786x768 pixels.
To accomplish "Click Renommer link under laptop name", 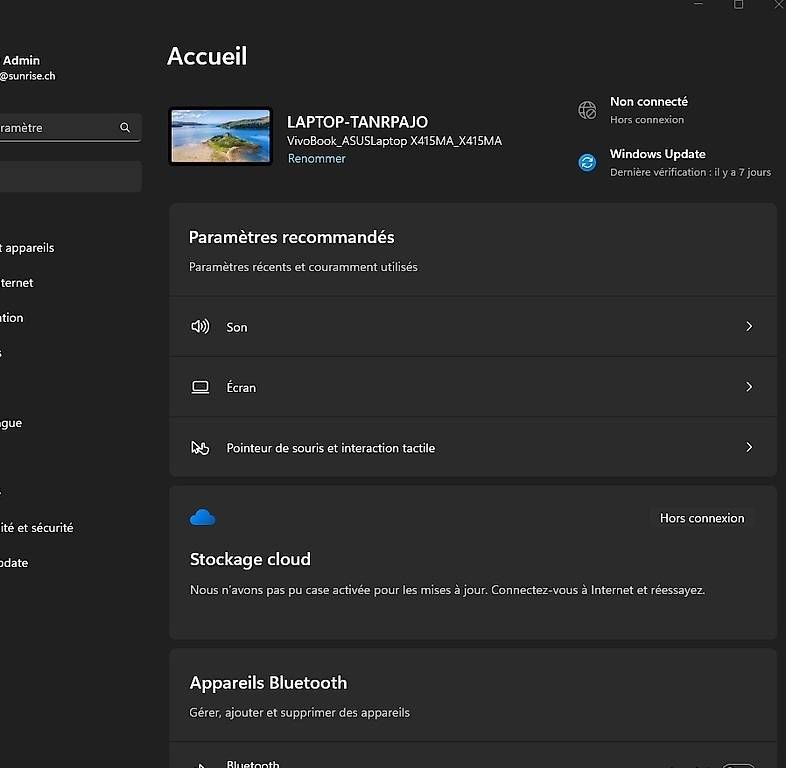I will click(316, 158).
